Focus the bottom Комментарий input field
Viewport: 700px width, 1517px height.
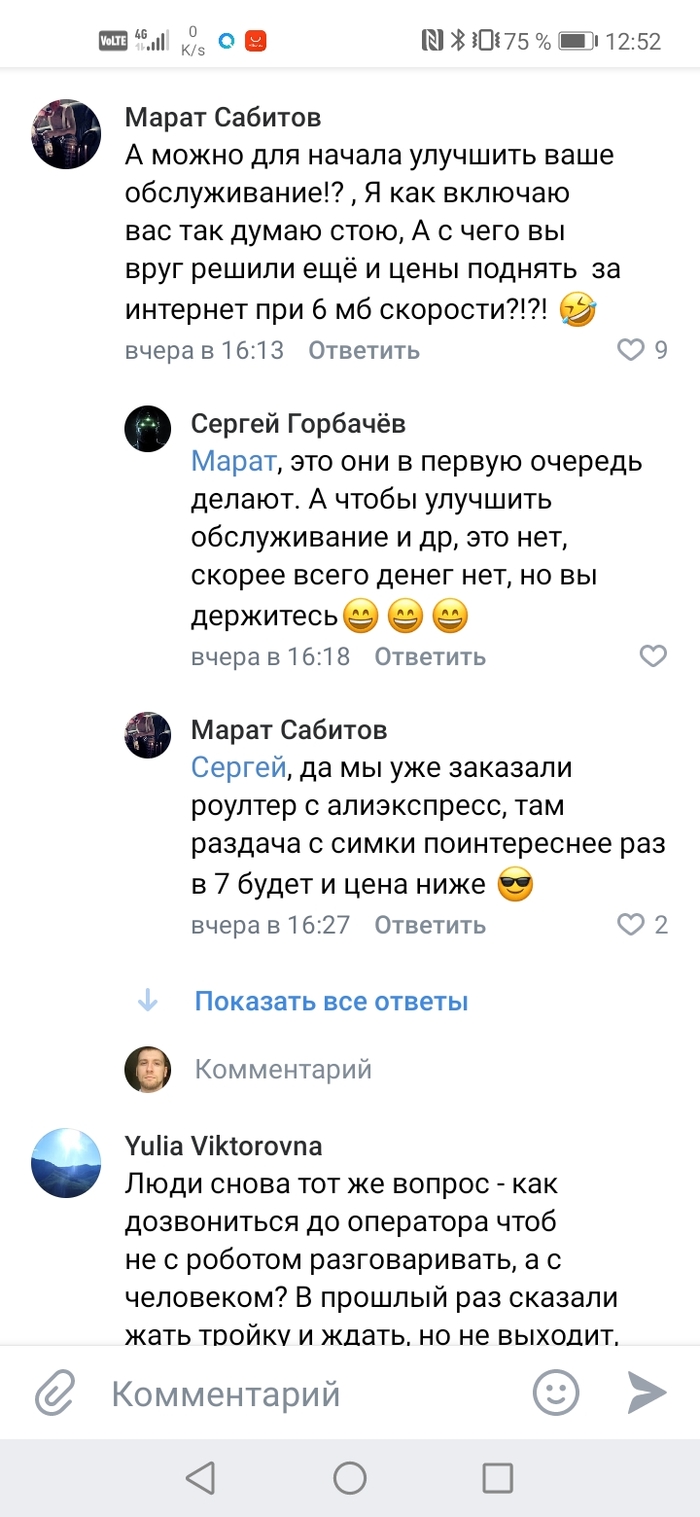point(300,1393)
